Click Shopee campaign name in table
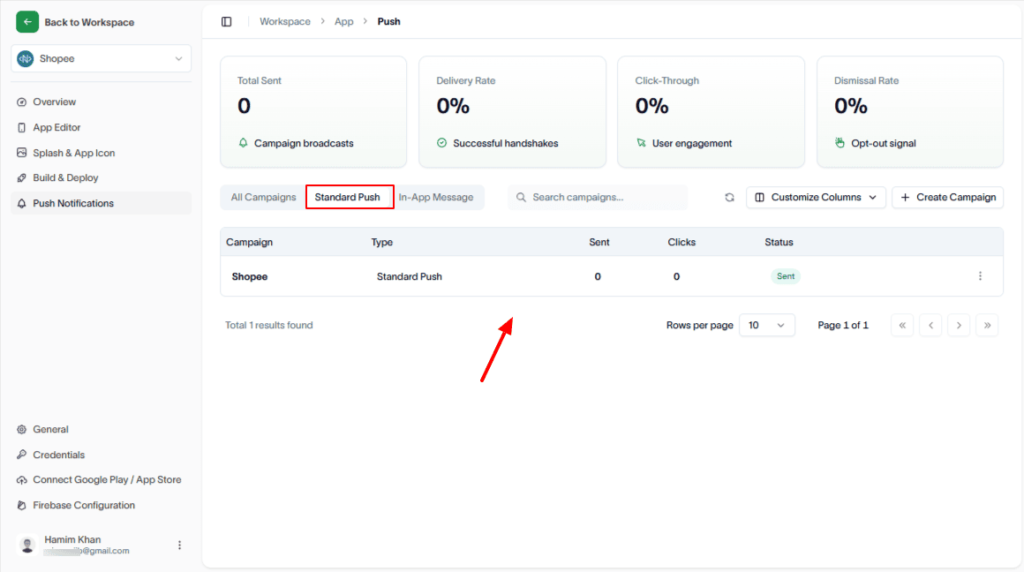Image resolution: width=1024 pixels, height=572 pixels. point(249,277)
